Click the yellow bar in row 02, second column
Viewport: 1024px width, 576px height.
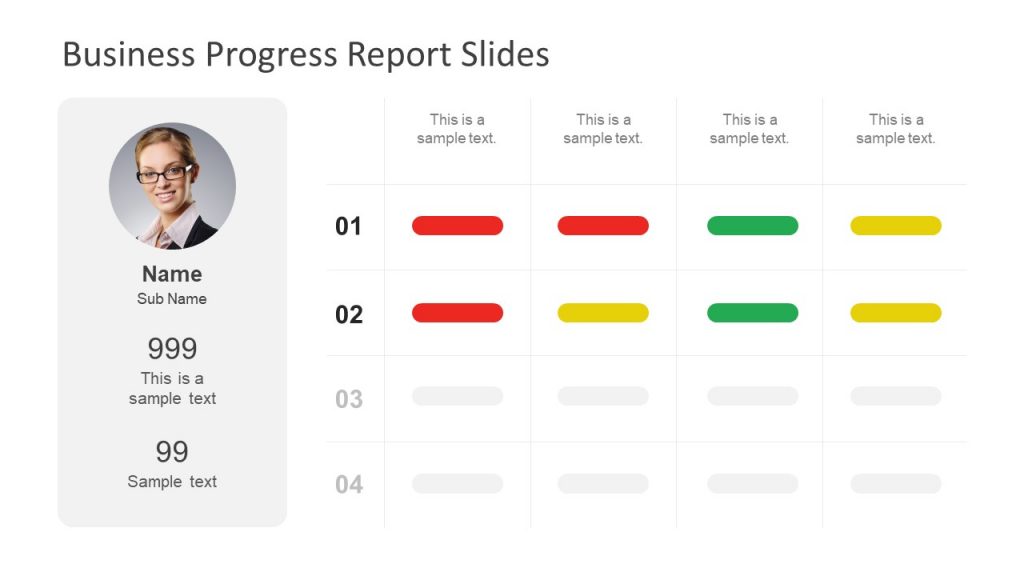[x=603, y=313]
